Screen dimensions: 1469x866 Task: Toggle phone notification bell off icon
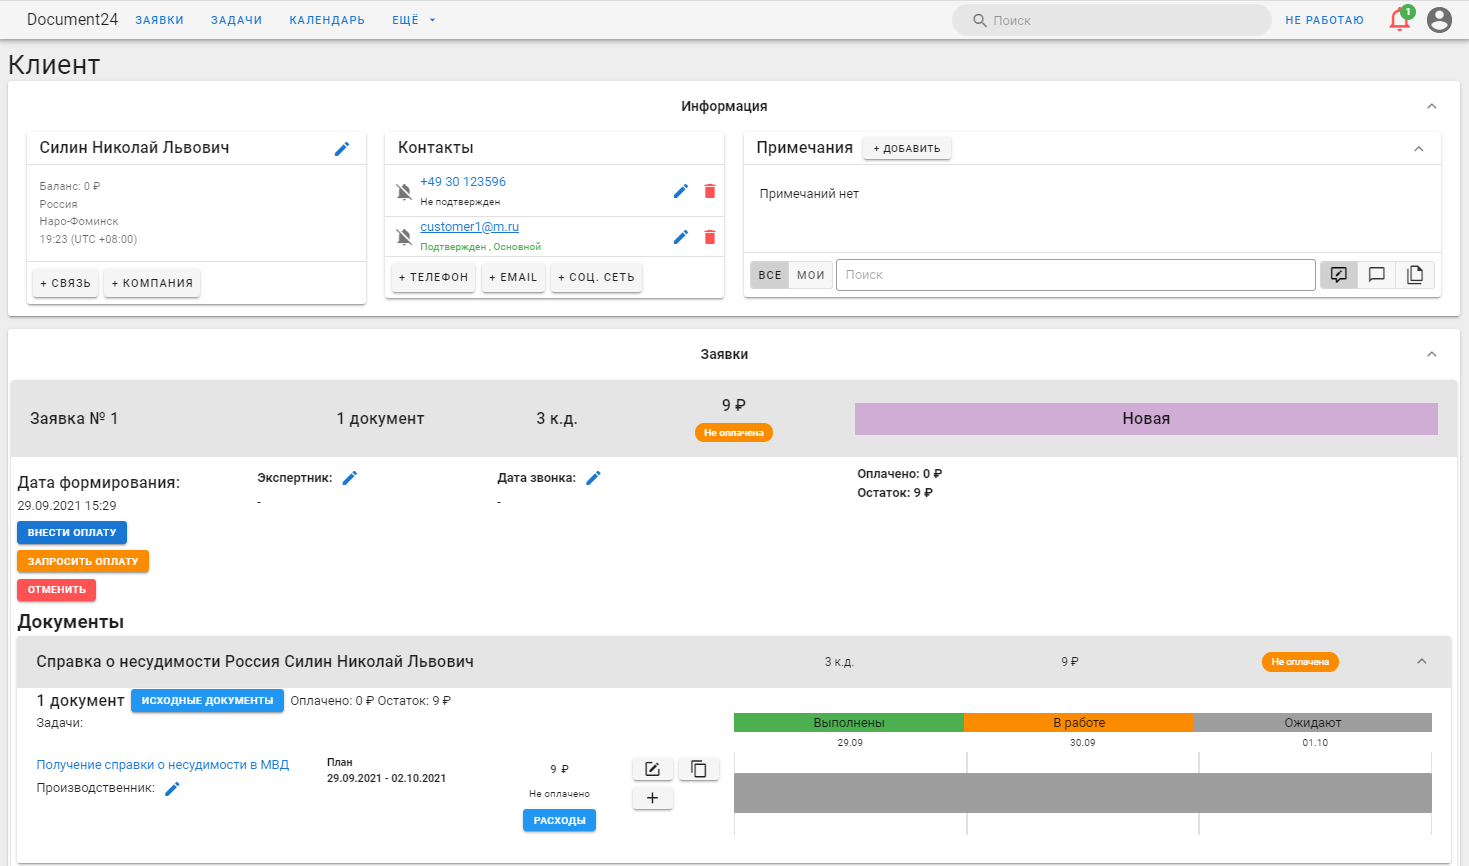click(404, 191)
